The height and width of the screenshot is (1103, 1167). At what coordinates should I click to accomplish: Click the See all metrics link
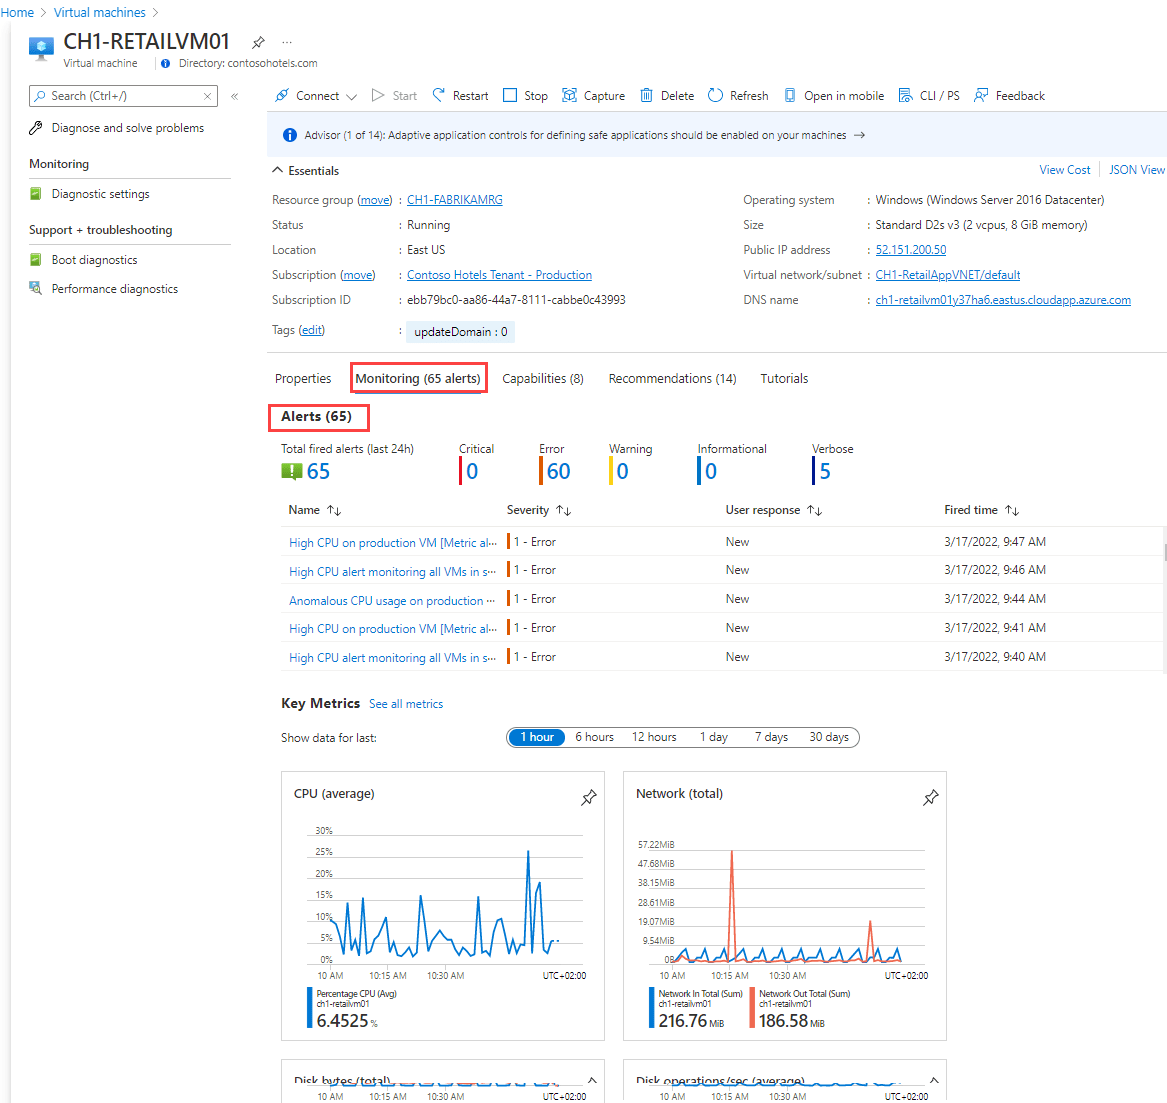click(406, 703)
